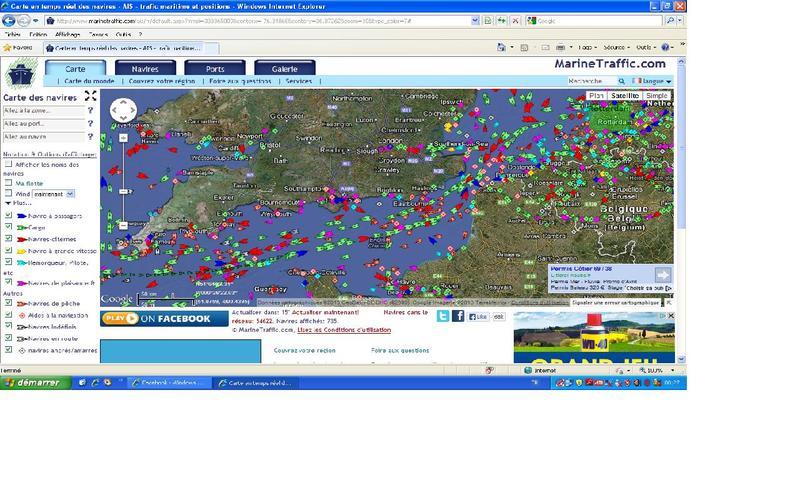Viewport: 800px width, 500px height.
Task: Zoom in with the map plus button
Action: [x=123, y=138]
